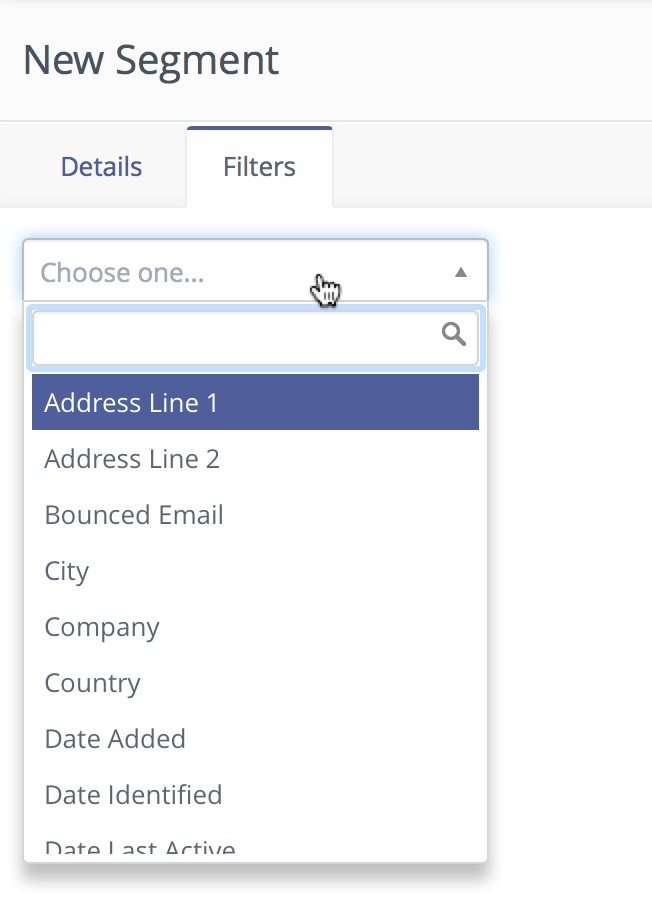The image size is (652, 908).
Task: Click the New Segment page title
Action: coord(151,60)
